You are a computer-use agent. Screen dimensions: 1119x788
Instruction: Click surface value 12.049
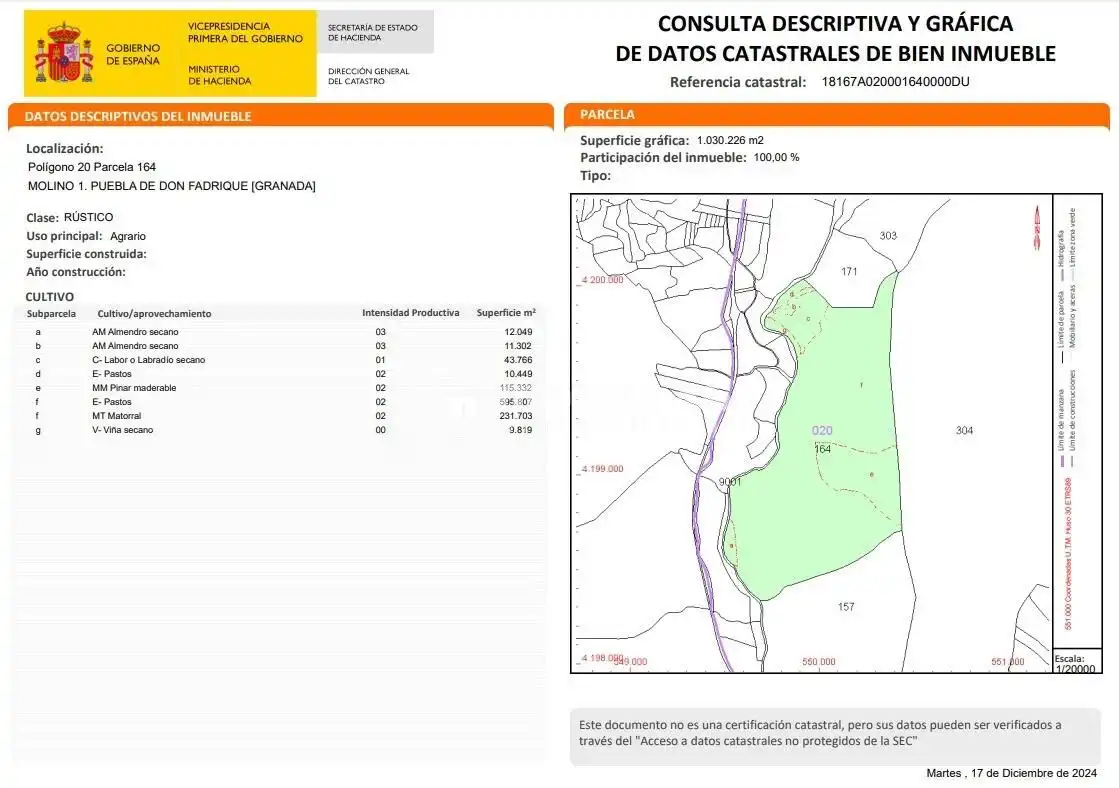pos(518,332)
